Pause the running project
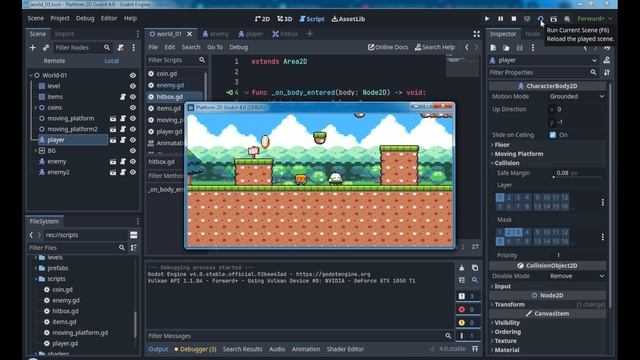The width and height of the screenshot is (640, 360). pos(500,19)
